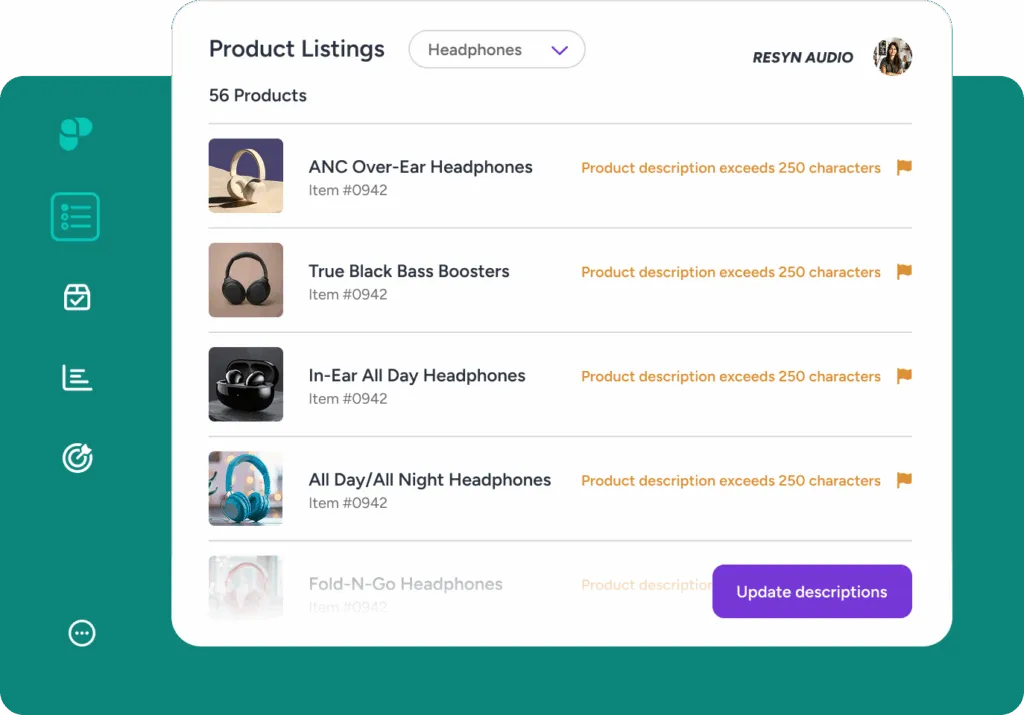Click the RESYN AUDIO account name

pos(802,58)
